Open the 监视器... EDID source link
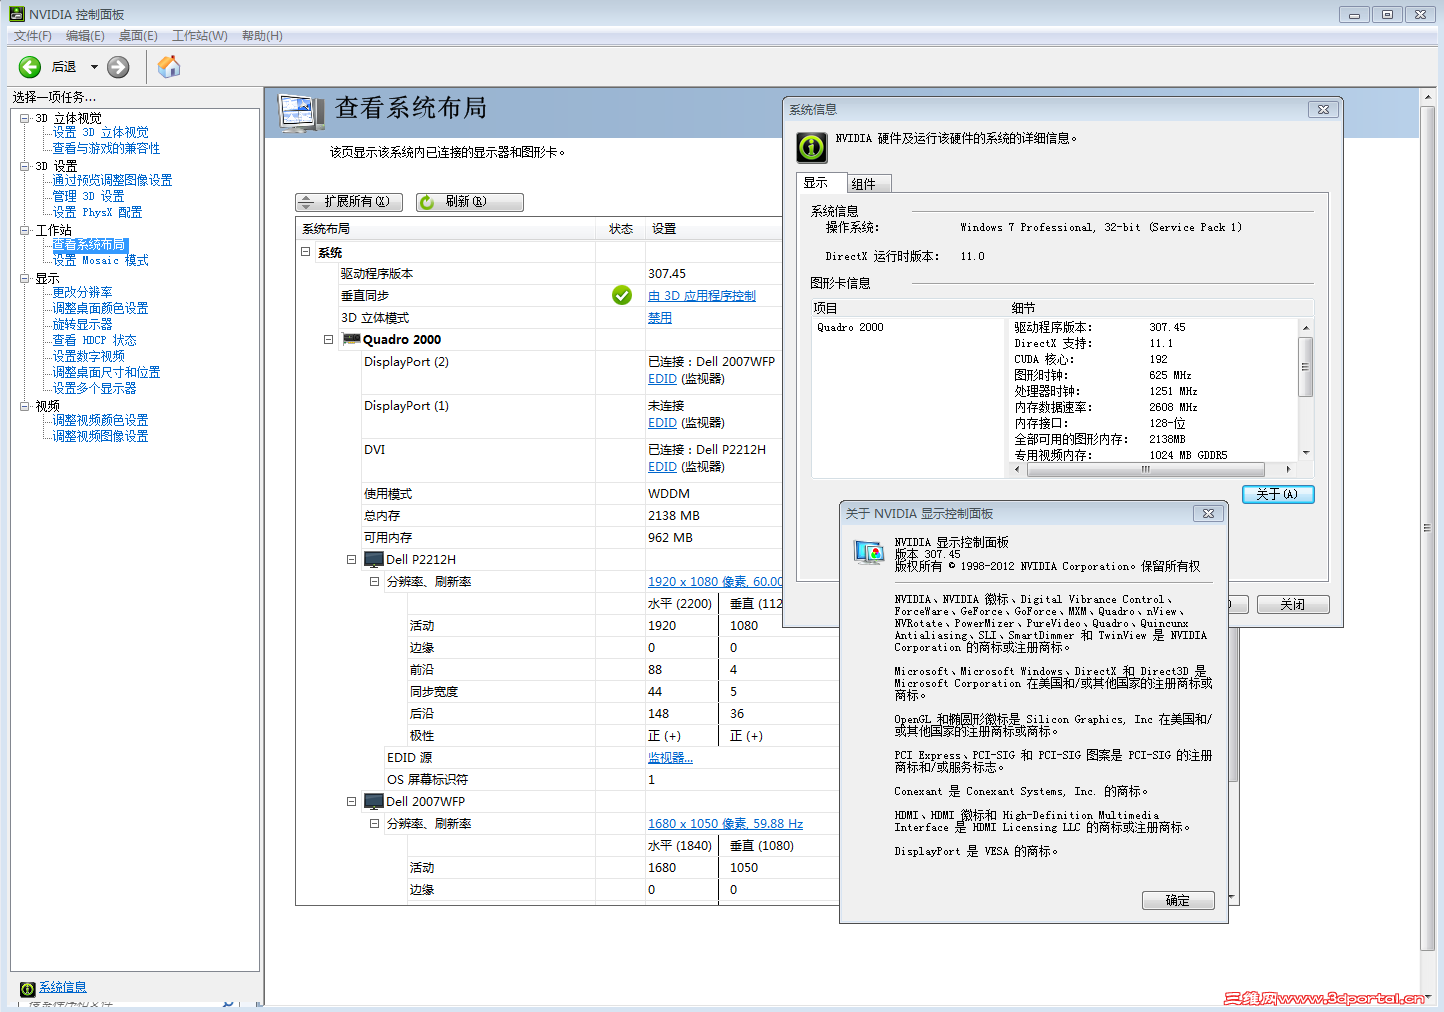The width and height of the screenshot is (1444, 1012). point(670,758)
